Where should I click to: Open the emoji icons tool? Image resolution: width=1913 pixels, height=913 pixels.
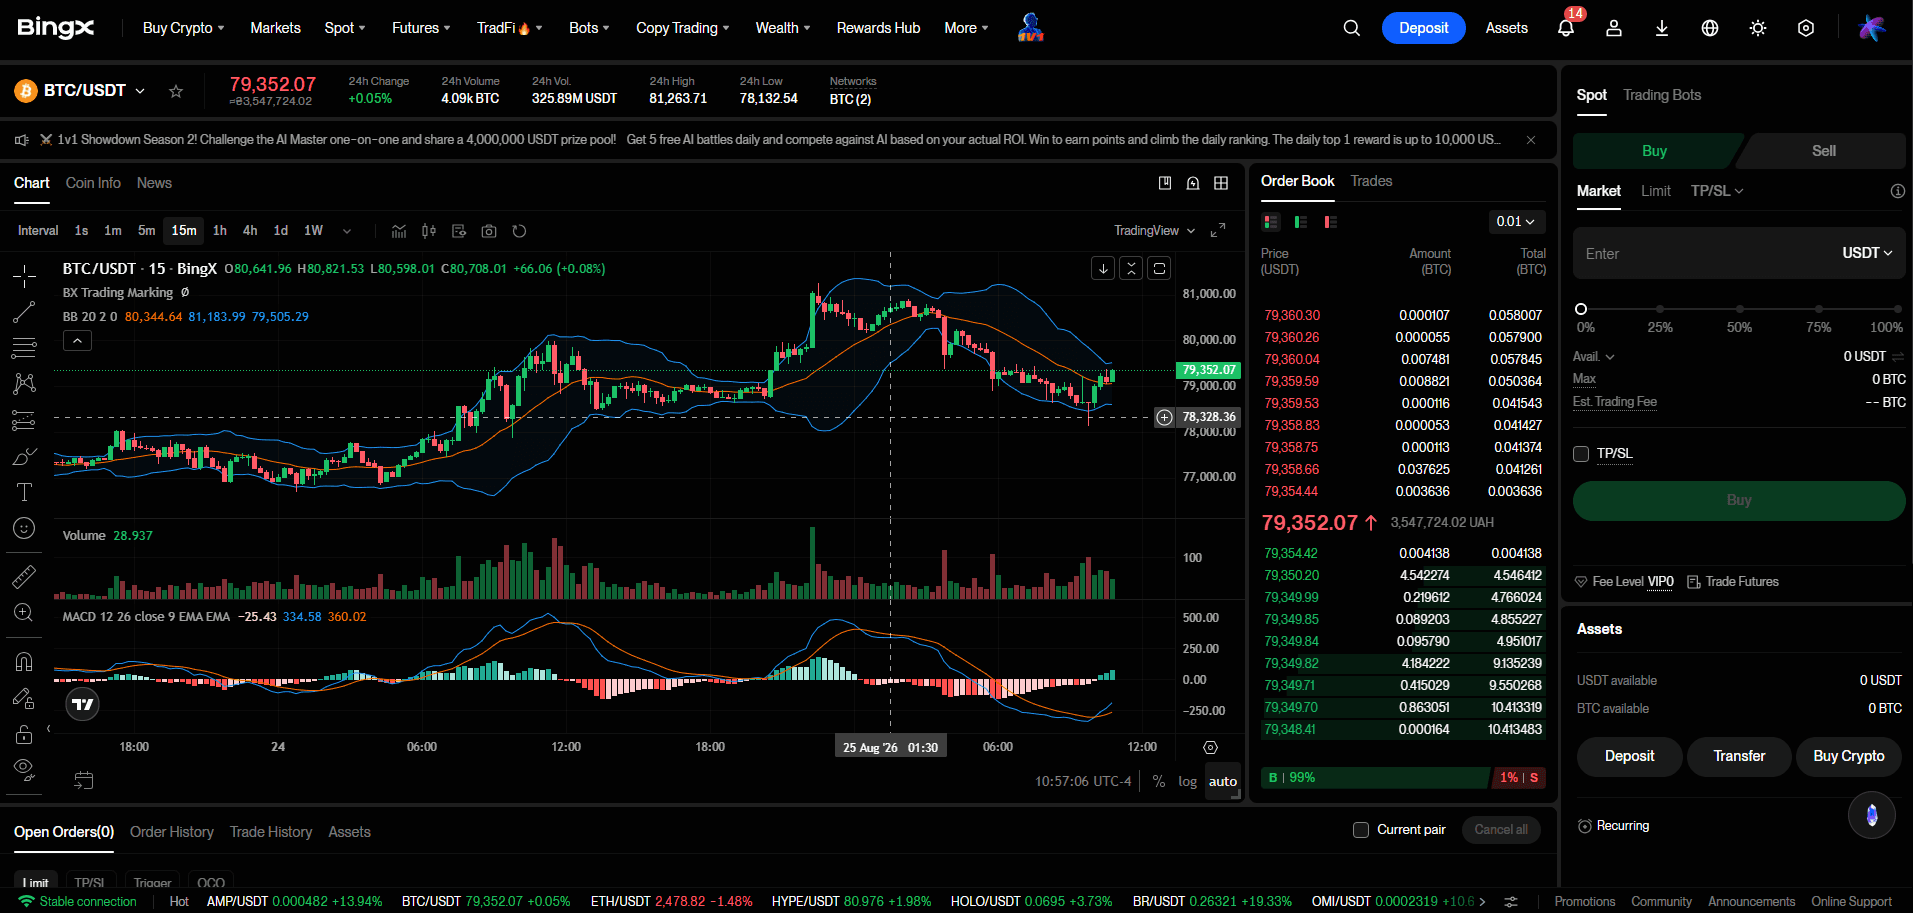pyautogui.click(x=24, y=528)
